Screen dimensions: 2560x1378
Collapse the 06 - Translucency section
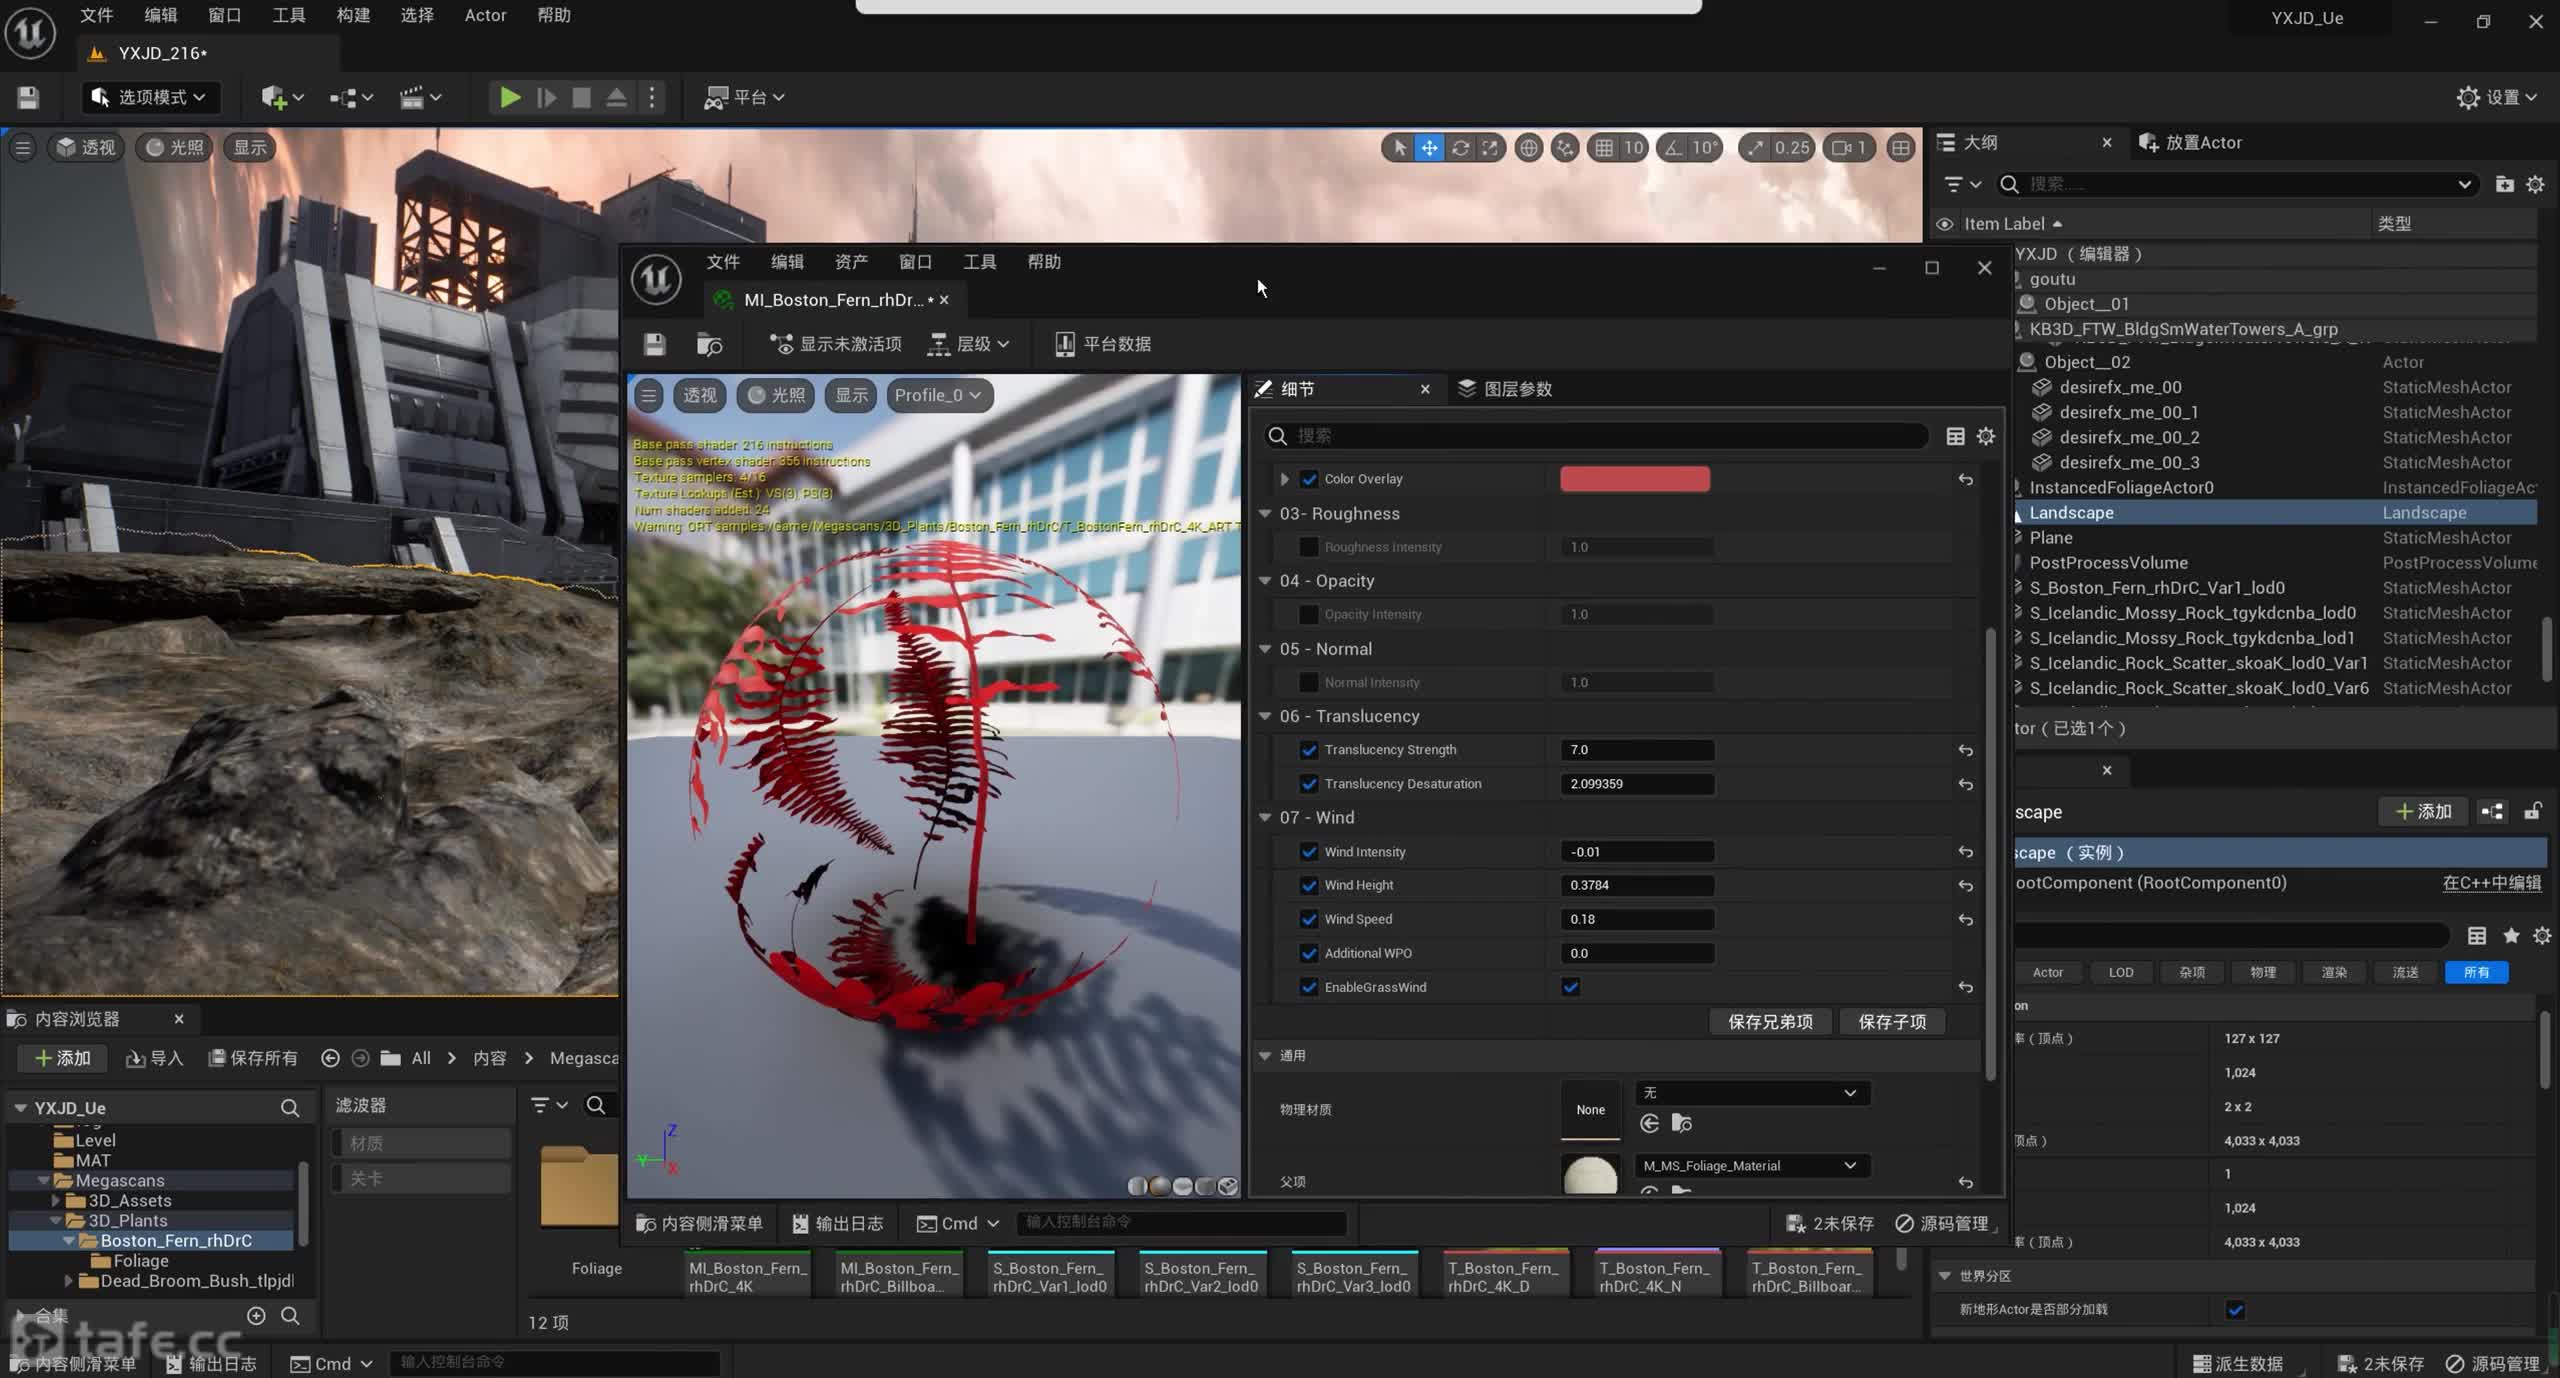[1265, 716]
